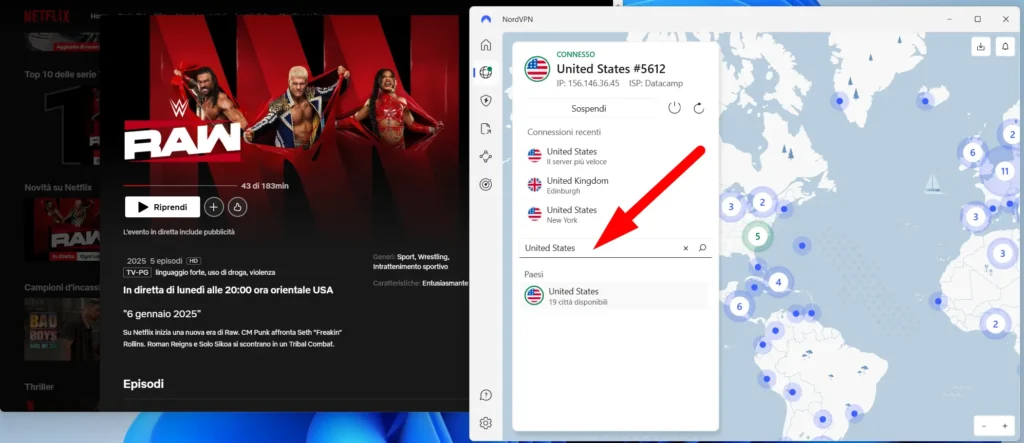Click Sospendi to pause the VPN
The image size is (1024, 443).
click(589, 108)
